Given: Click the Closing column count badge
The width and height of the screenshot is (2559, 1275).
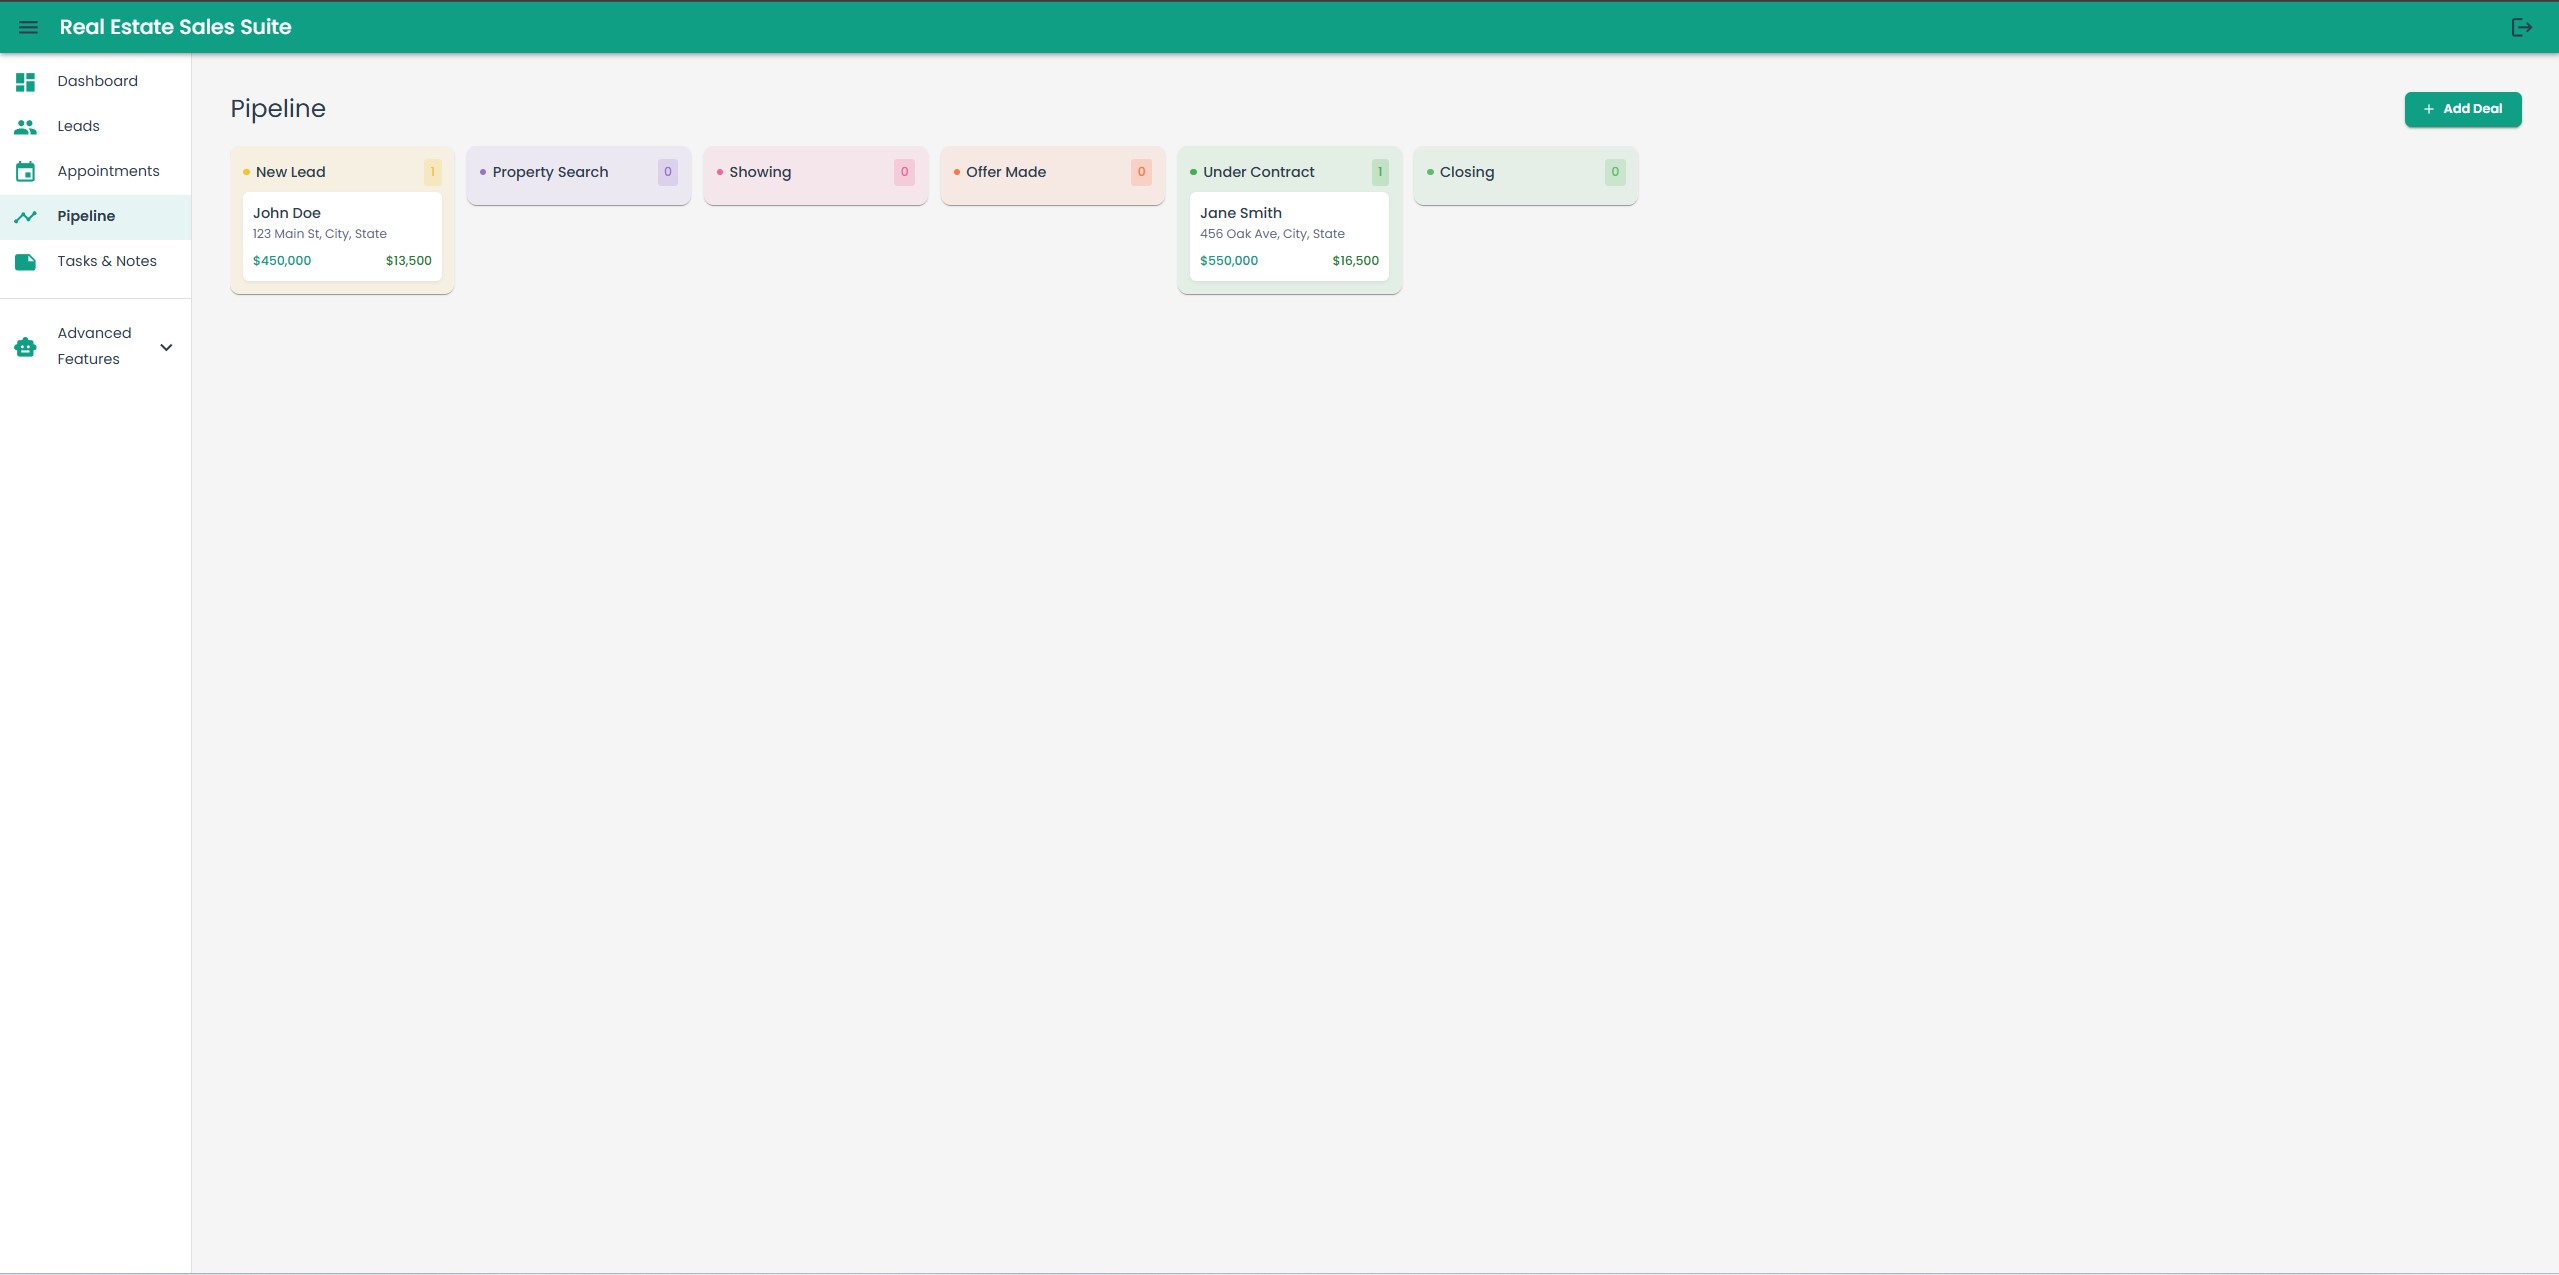Looking at the screenshot, I should (1614, 172).
